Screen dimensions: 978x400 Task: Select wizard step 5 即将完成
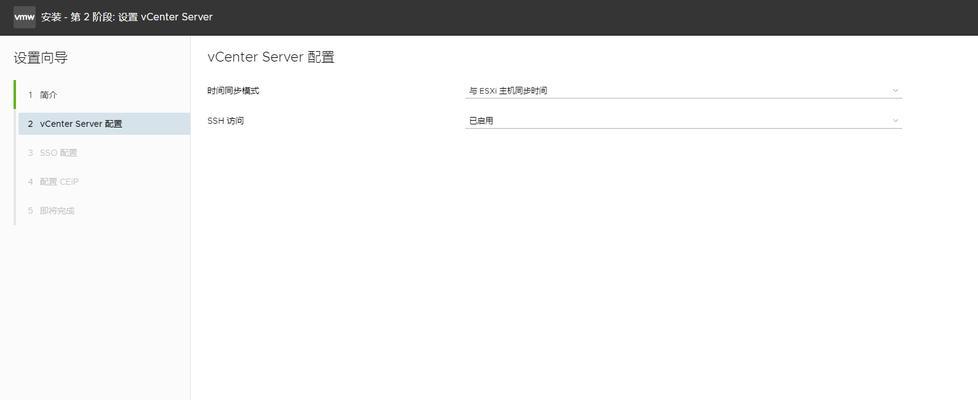pos(104,211)
